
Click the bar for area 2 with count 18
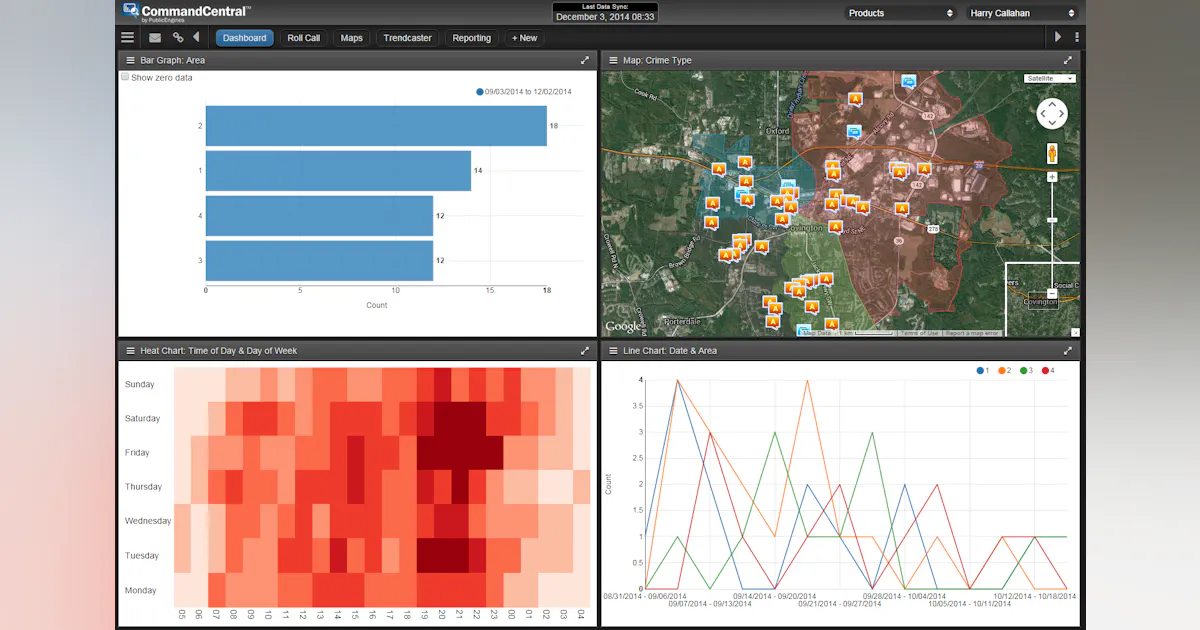(376, 125)
